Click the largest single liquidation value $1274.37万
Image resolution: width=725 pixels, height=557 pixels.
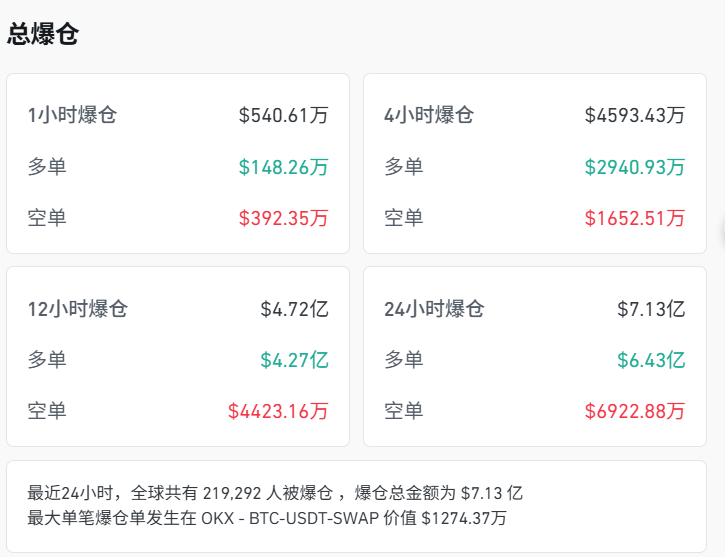tap(464, 518)
